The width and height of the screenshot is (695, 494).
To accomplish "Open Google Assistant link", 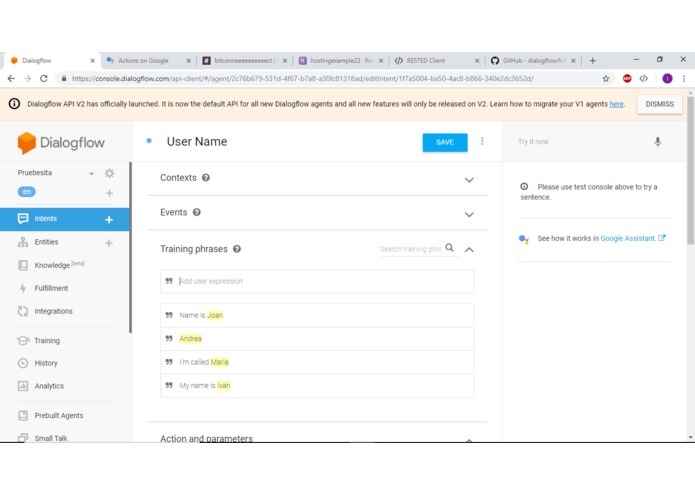I will [633, 238].
